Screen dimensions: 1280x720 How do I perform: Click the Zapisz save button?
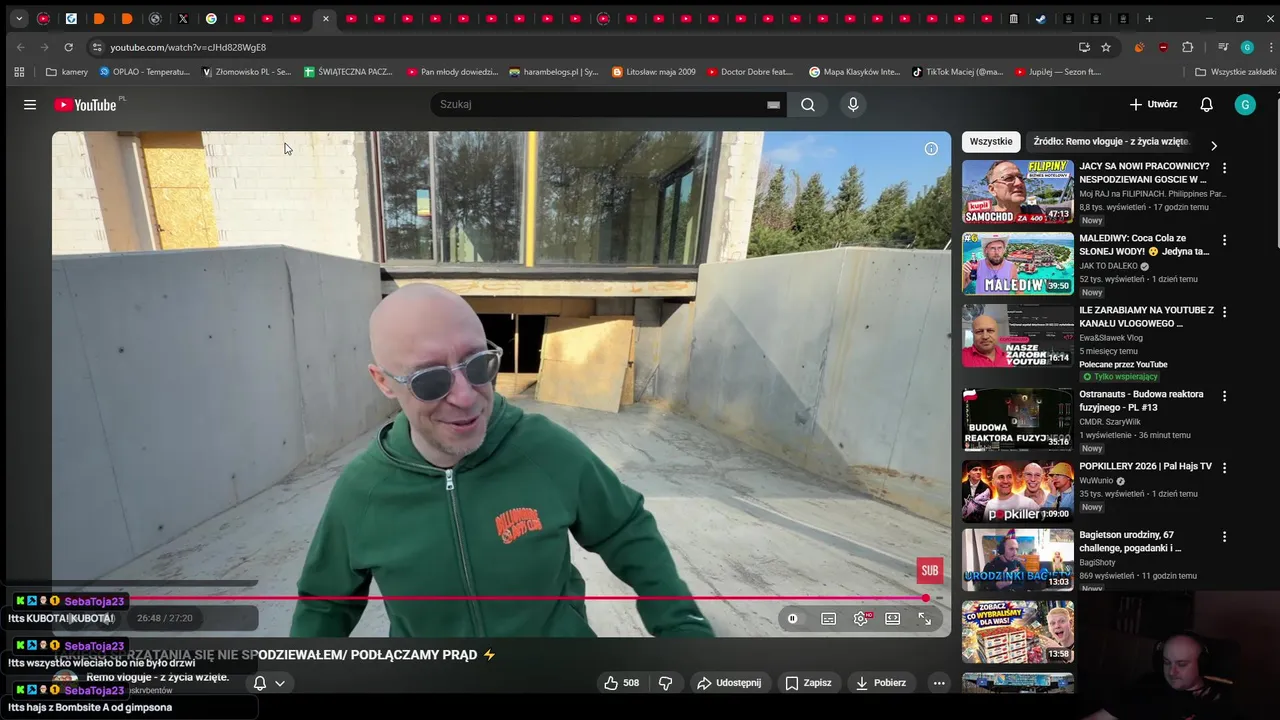pos(808,683)
